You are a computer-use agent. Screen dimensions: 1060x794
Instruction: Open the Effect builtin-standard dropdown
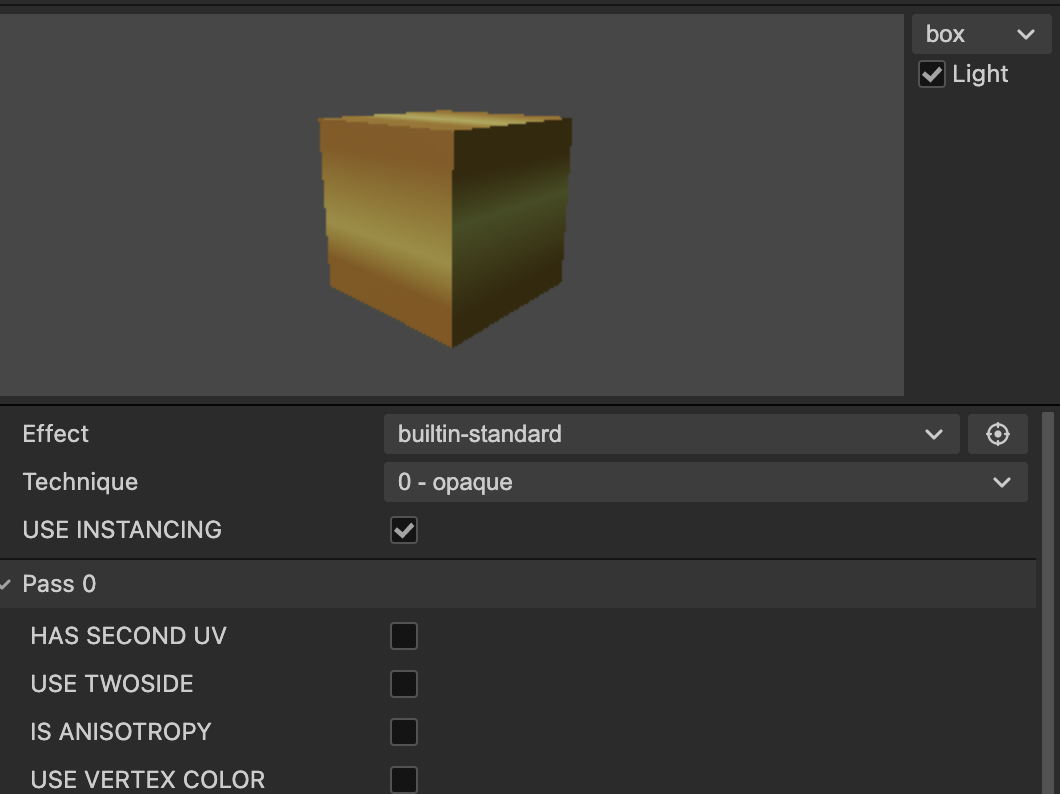[x=671, y=434]
